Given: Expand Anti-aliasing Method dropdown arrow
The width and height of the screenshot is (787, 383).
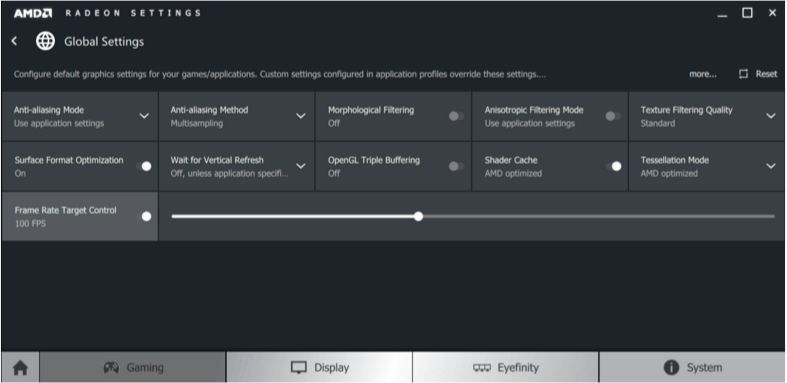Looking at the screenshot, I should click(301, 116).
